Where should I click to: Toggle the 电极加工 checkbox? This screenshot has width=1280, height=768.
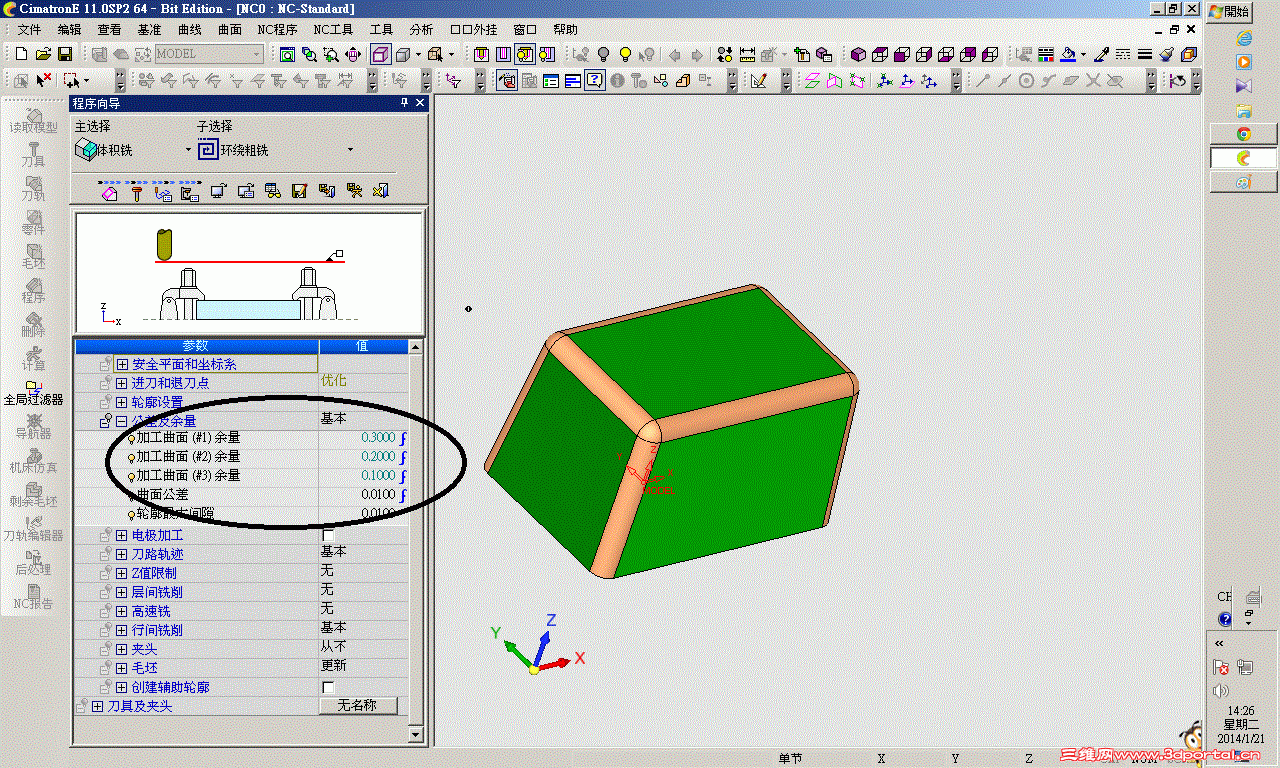point(328,536)
